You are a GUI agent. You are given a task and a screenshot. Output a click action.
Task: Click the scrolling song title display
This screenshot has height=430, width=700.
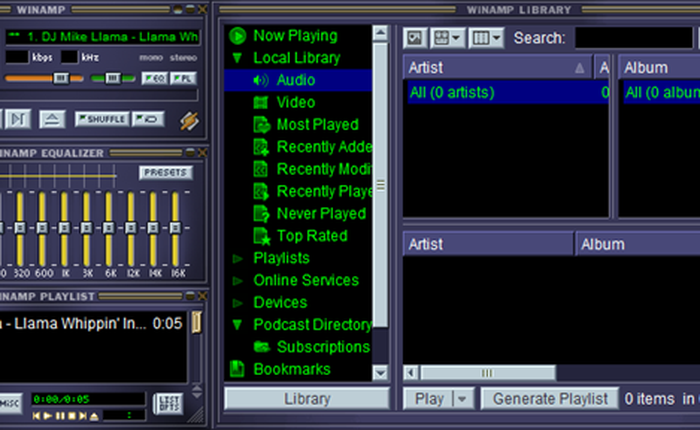click(102, 37)
